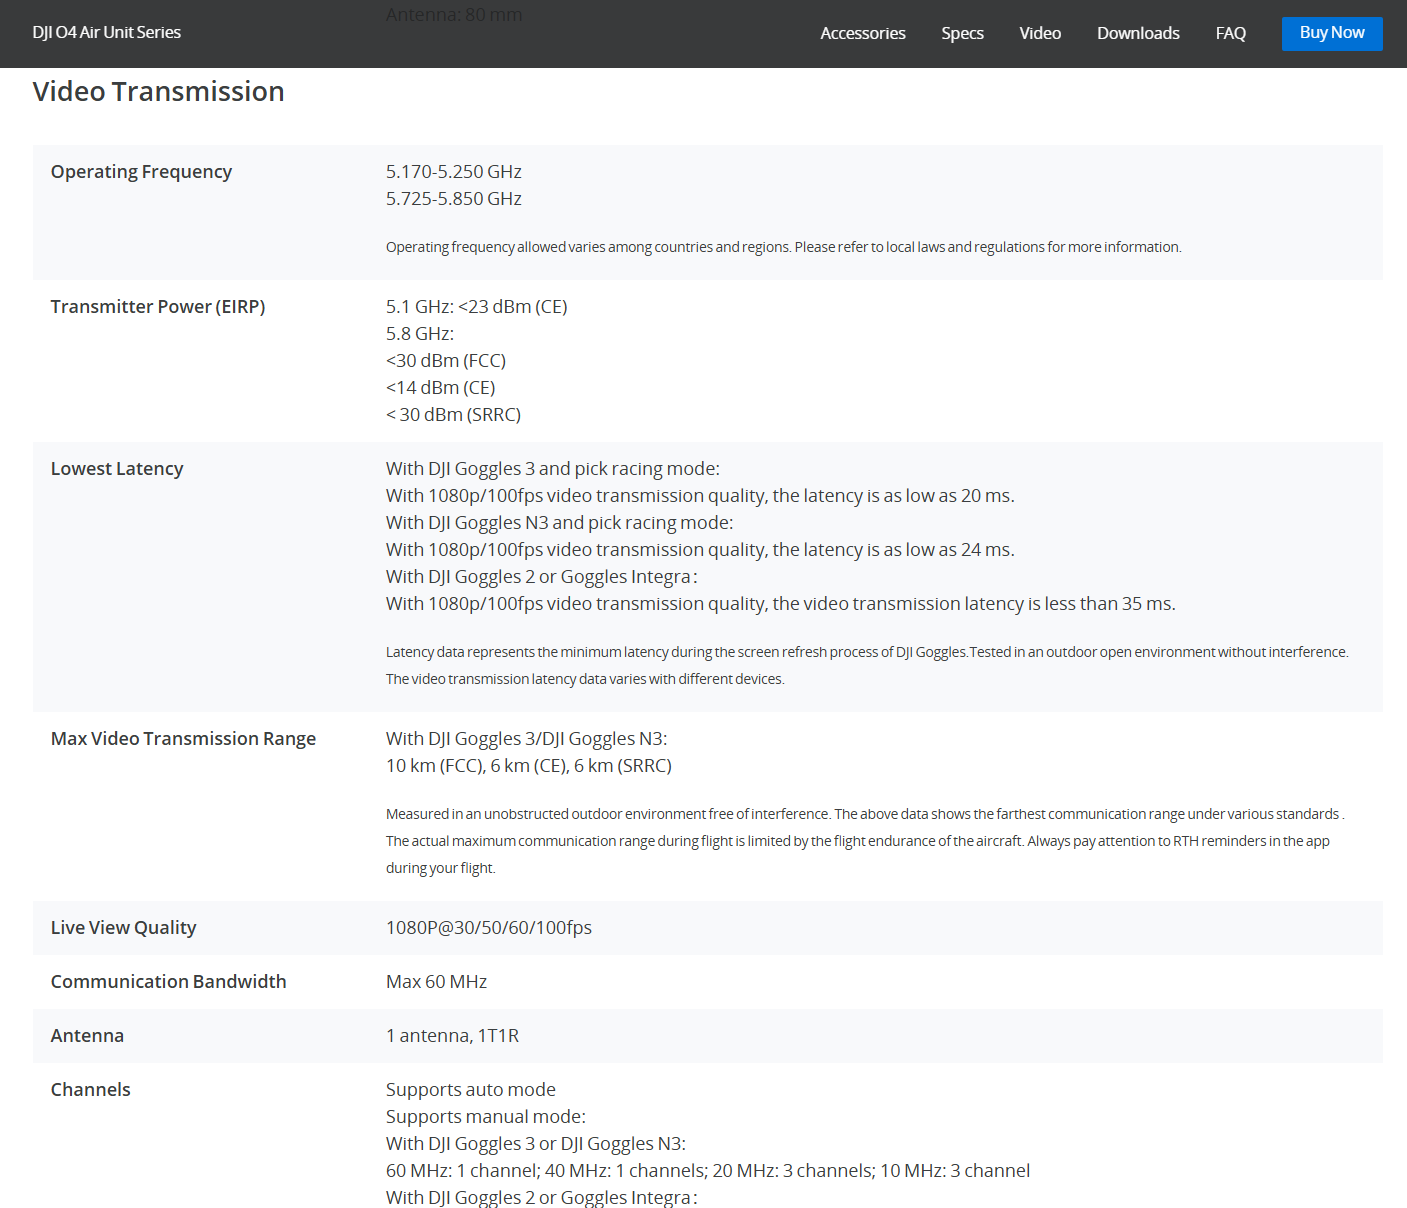Select the Video Transmission heading
The height and width of the screenshot is (1208, 1407).
coord(158,91)
